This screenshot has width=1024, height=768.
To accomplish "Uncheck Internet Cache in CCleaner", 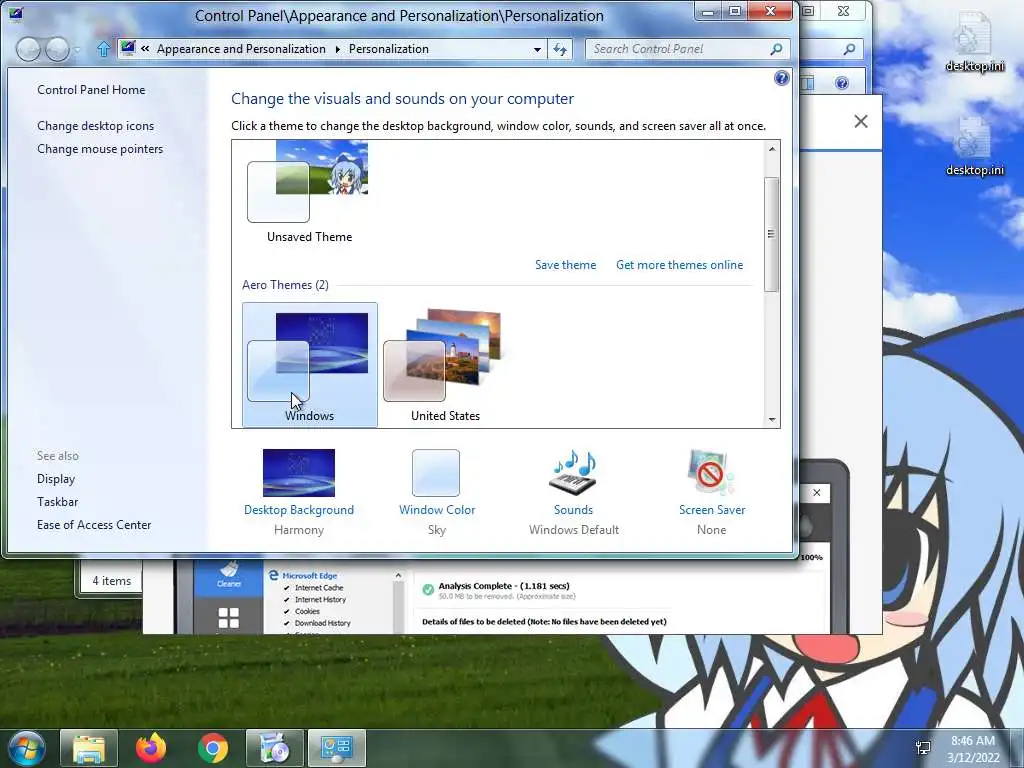I will [286, 588].
